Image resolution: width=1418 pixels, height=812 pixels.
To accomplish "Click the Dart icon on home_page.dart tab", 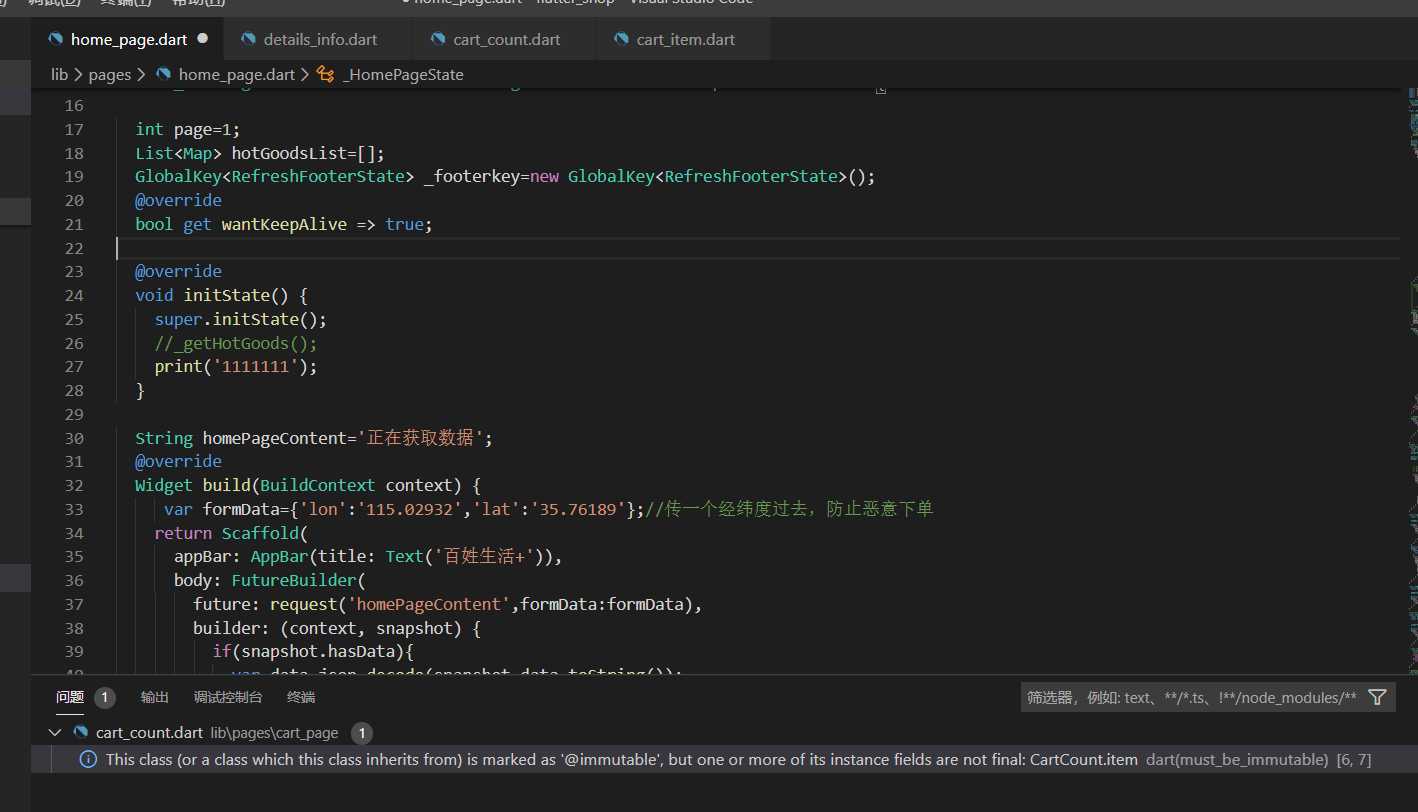I will coord(55,40).
